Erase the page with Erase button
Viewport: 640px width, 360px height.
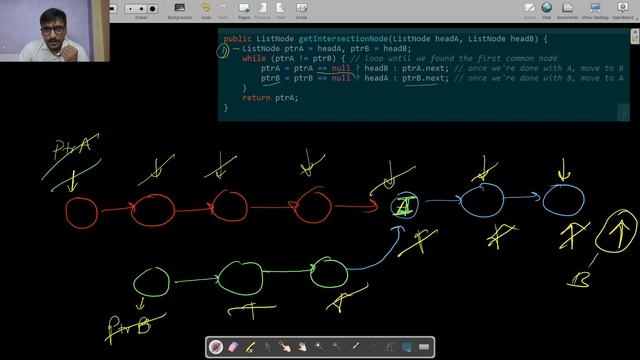coord(301,11)
